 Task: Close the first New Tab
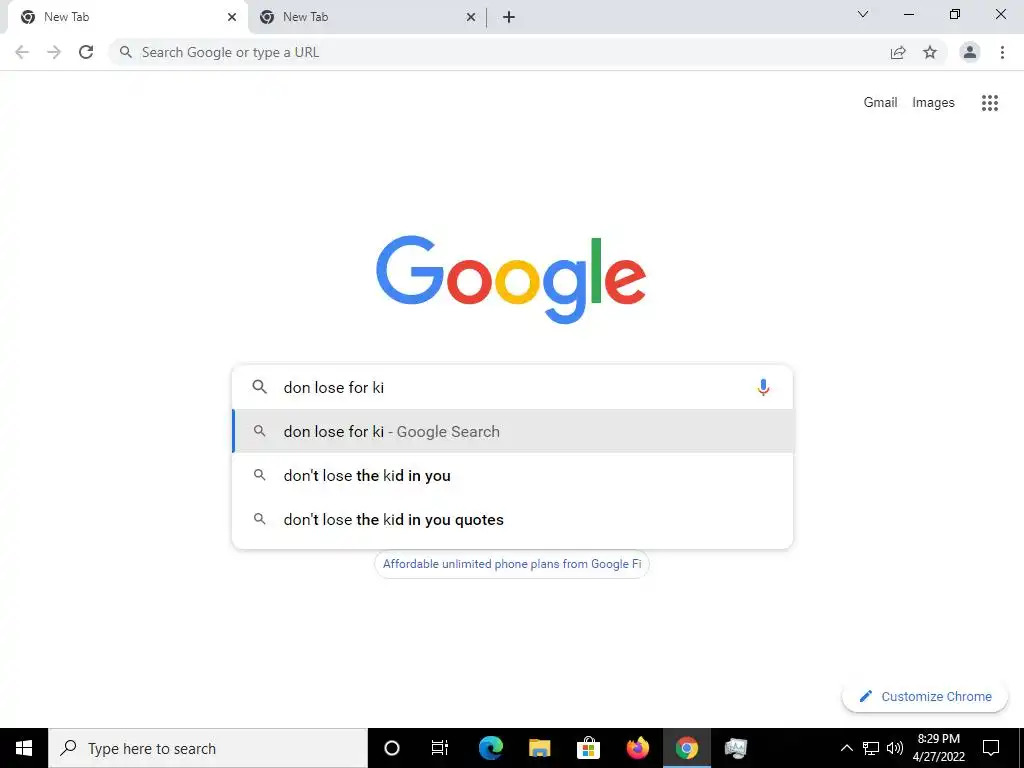[232, 17]
